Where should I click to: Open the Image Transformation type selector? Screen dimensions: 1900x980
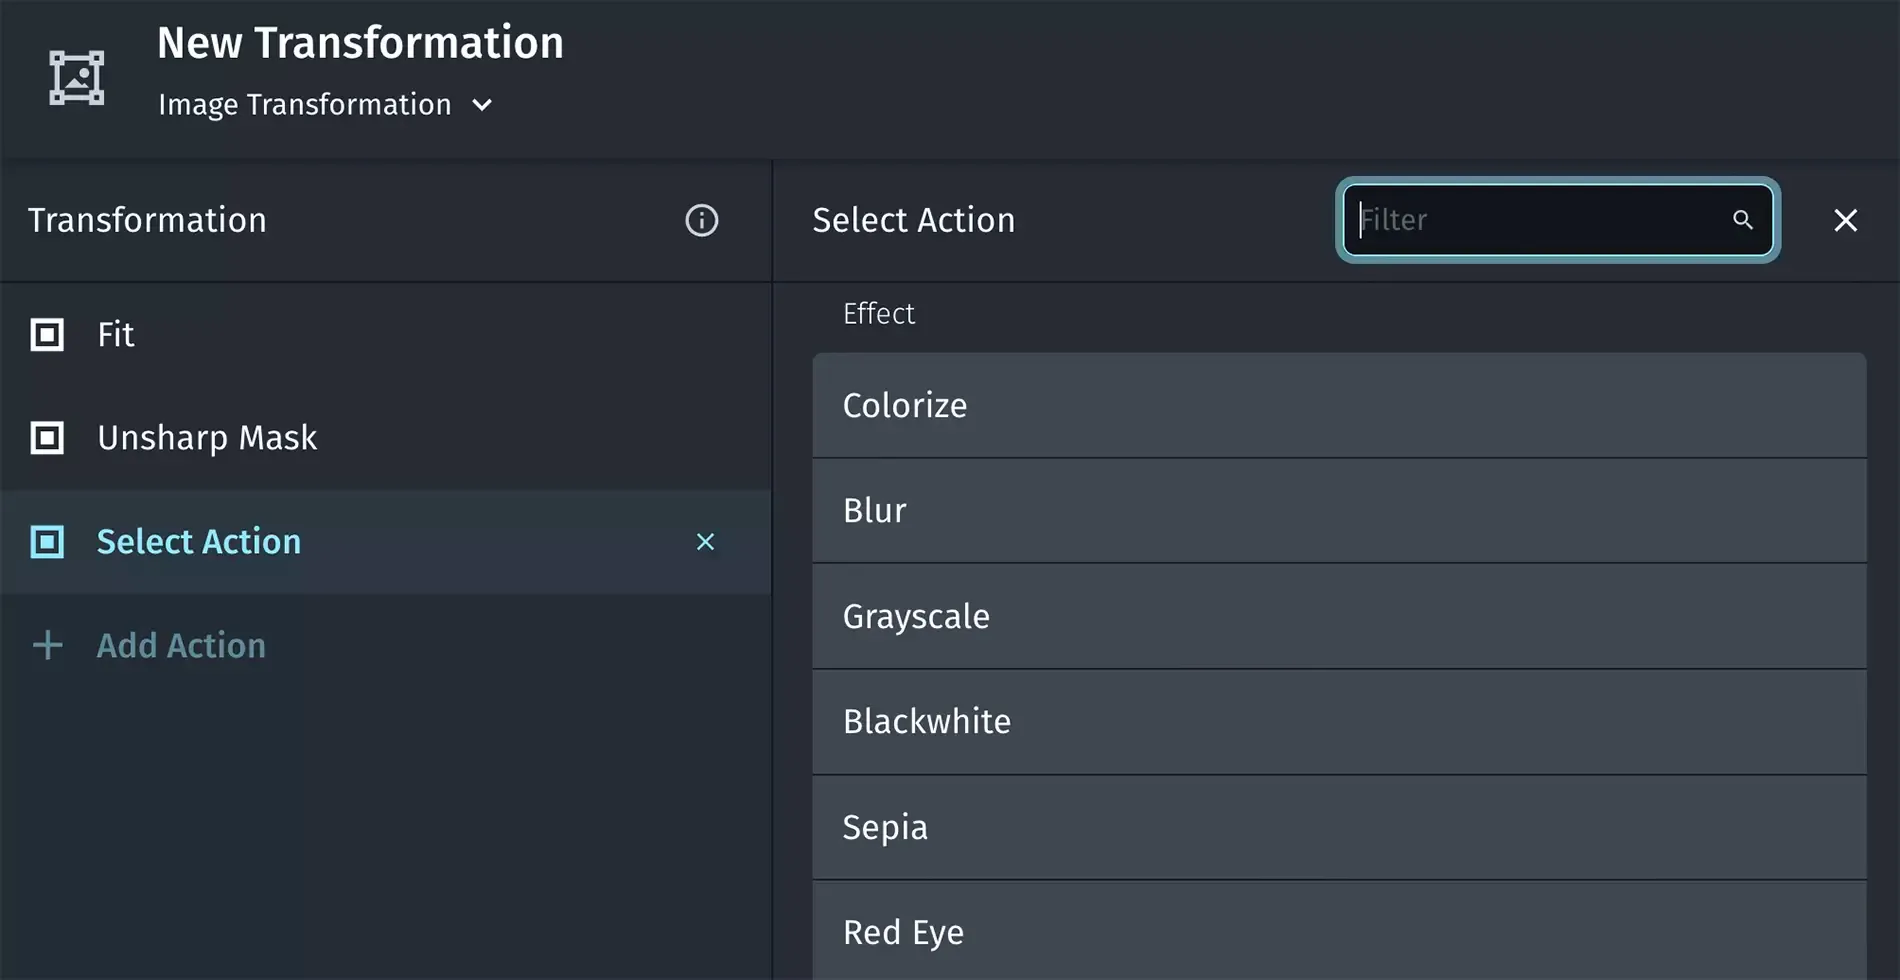point(305,105)
